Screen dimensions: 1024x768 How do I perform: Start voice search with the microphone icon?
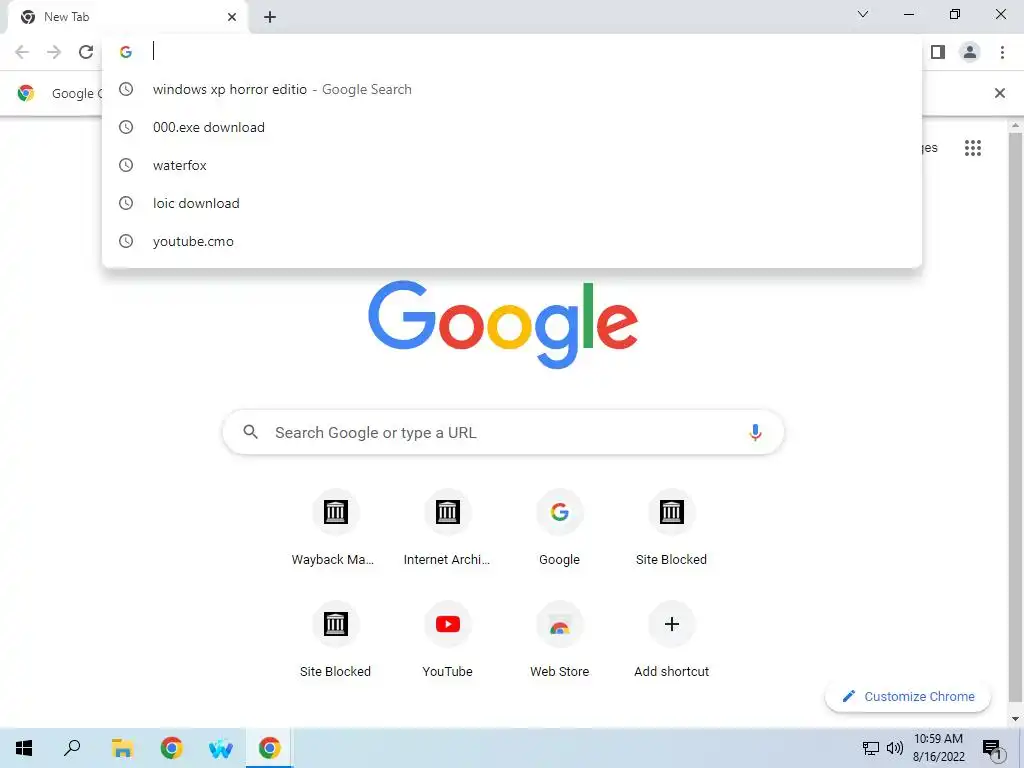click(756, 432)
